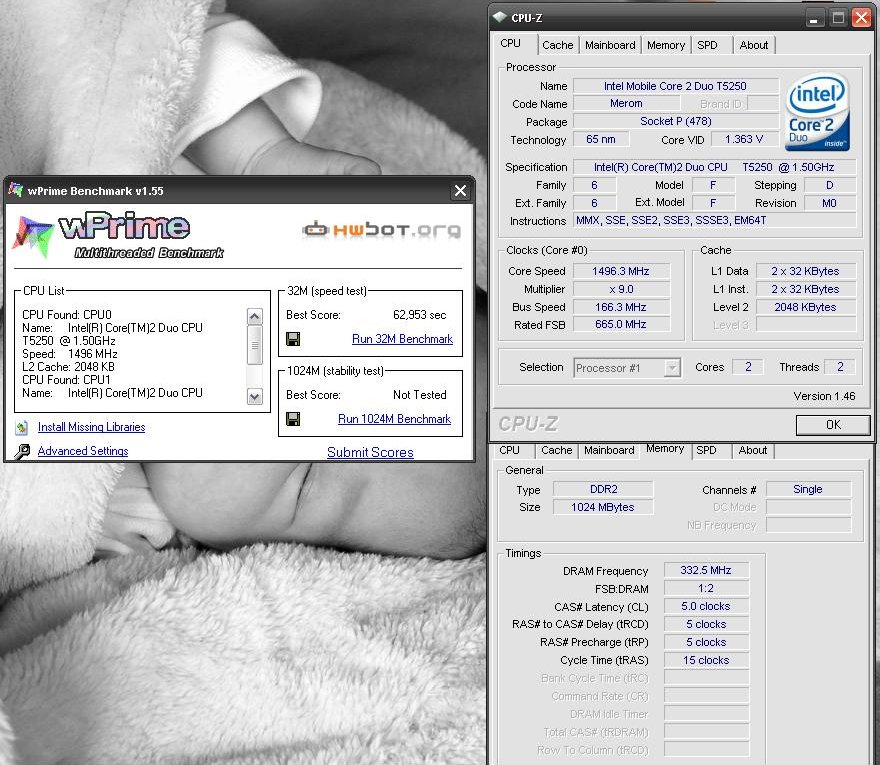Click OK in the CPU-Z window
Screen dimensions: 880x765
833,425
